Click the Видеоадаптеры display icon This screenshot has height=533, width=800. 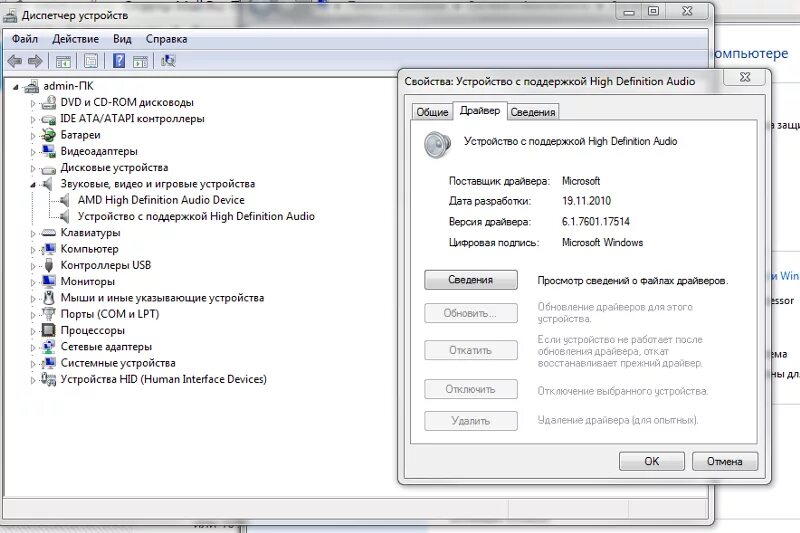click(x=48, y=151)
